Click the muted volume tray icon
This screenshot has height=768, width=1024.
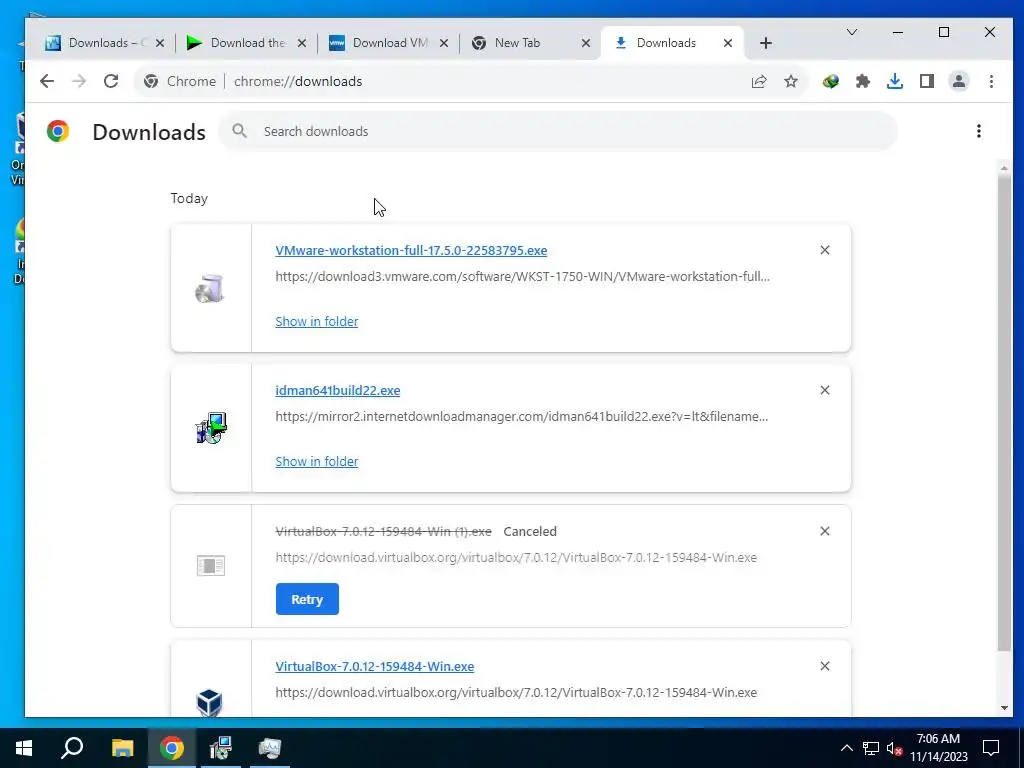[x=895, y=748]
